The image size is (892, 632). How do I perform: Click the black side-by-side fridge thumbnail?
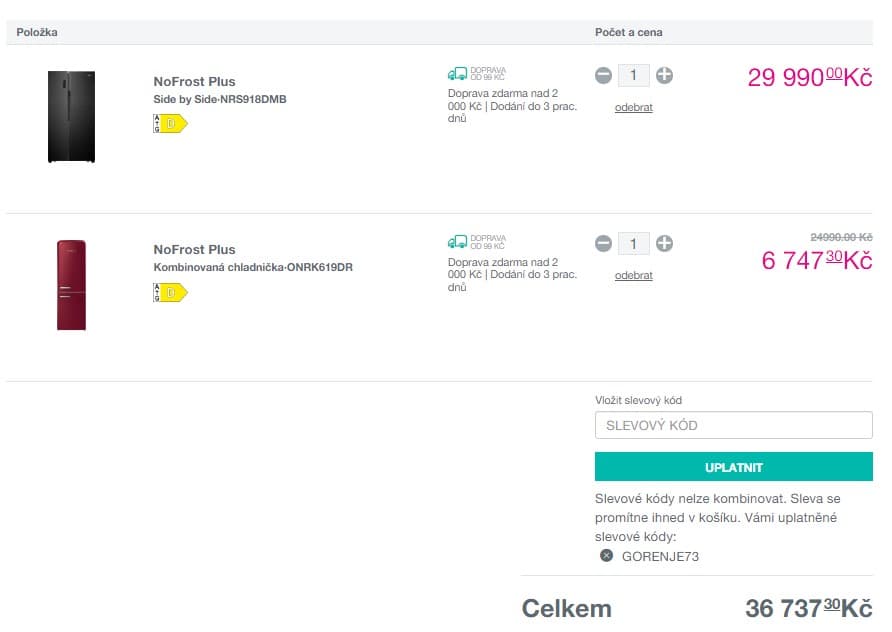pyautogui.click(x=70, y=113)
